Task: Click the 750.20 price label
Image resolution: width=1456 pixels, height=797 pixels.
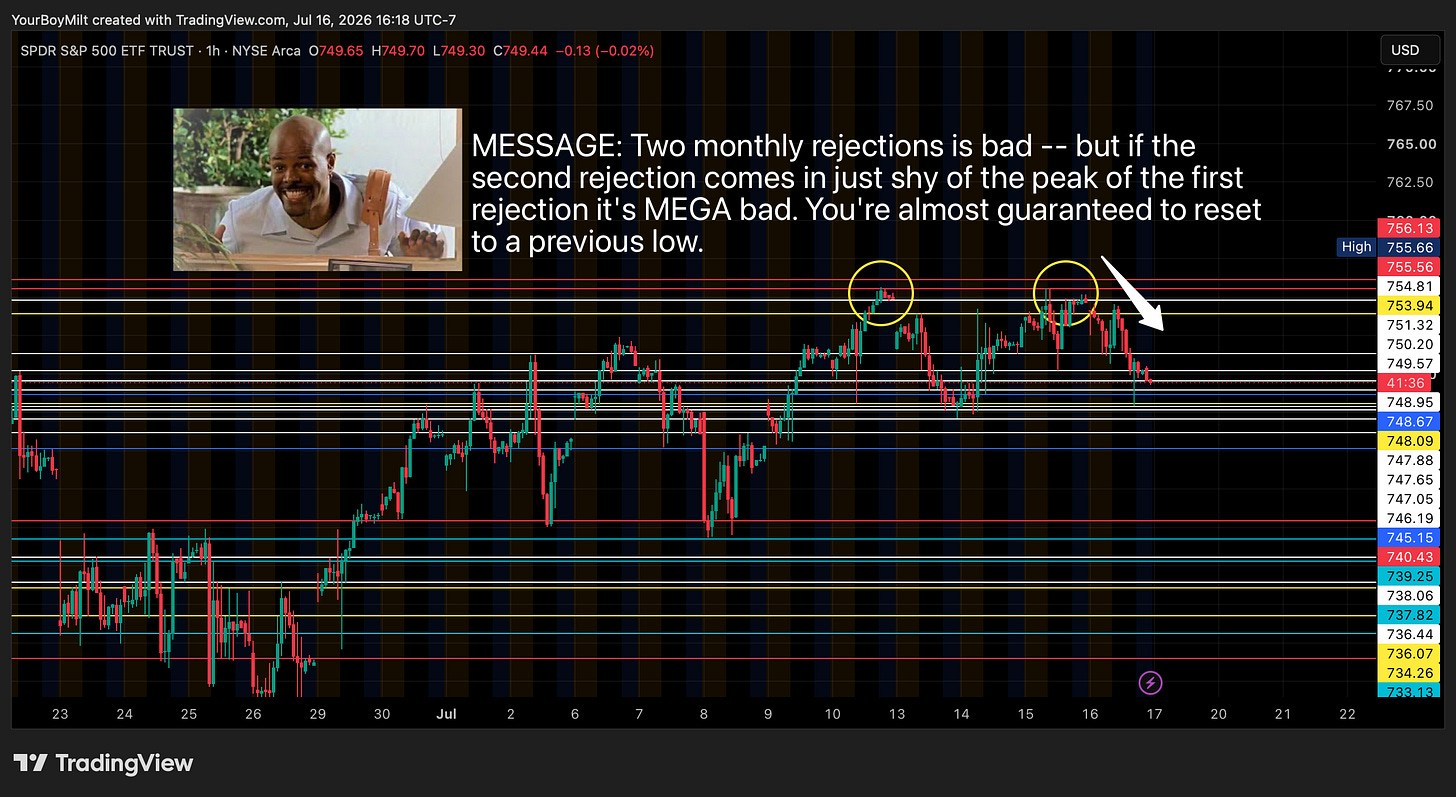Action: [1410, 344]
